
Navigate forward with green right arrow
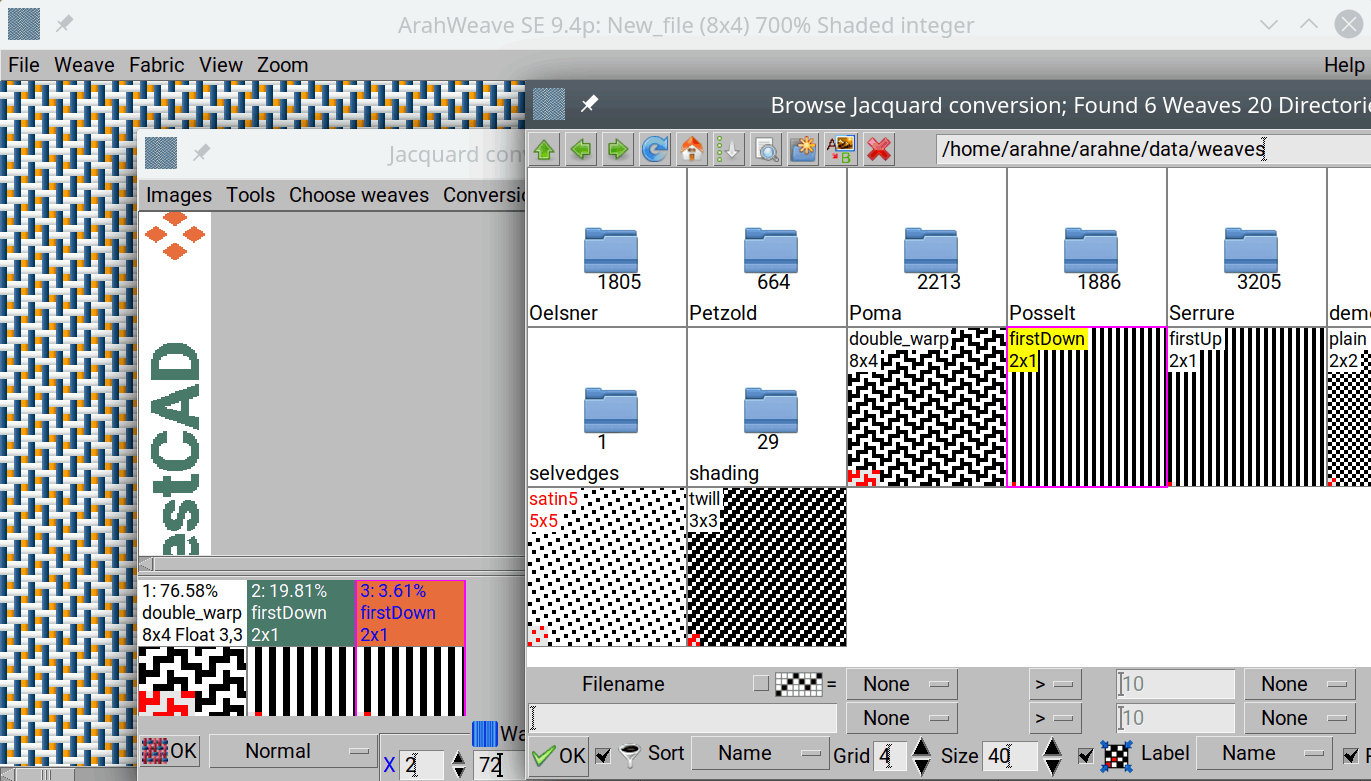[618, 150]
